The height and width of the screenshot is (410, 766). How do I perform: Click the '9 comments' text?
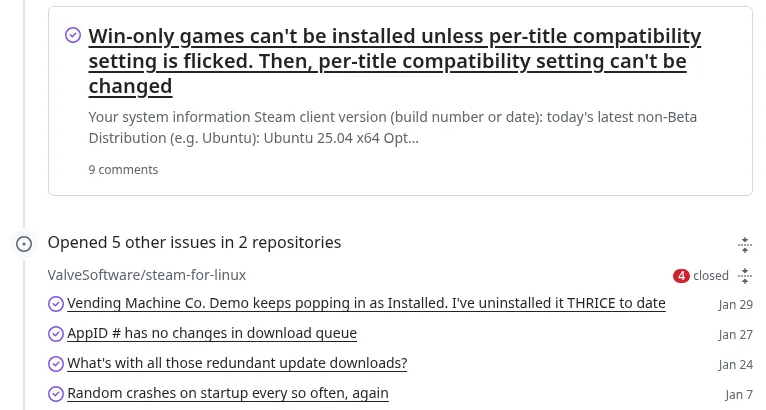(x=123, y=170)
